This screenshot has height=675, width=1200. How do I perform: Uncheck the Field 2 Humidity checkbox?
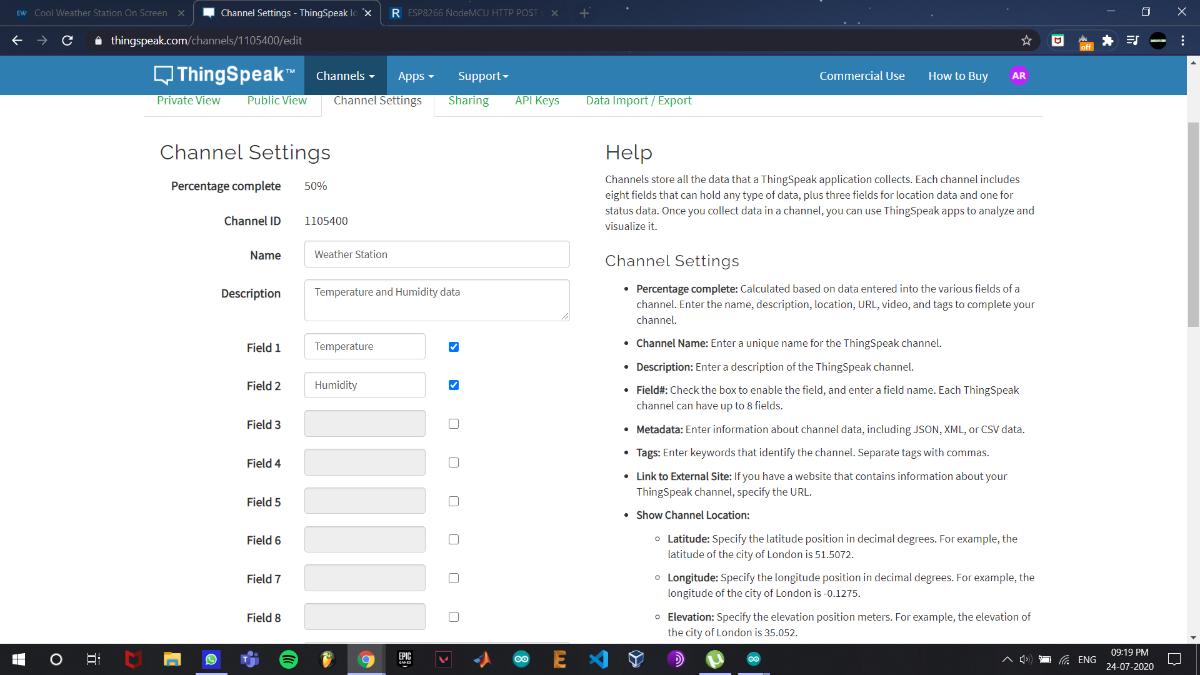pyautogui.click(x=454, y=385)
